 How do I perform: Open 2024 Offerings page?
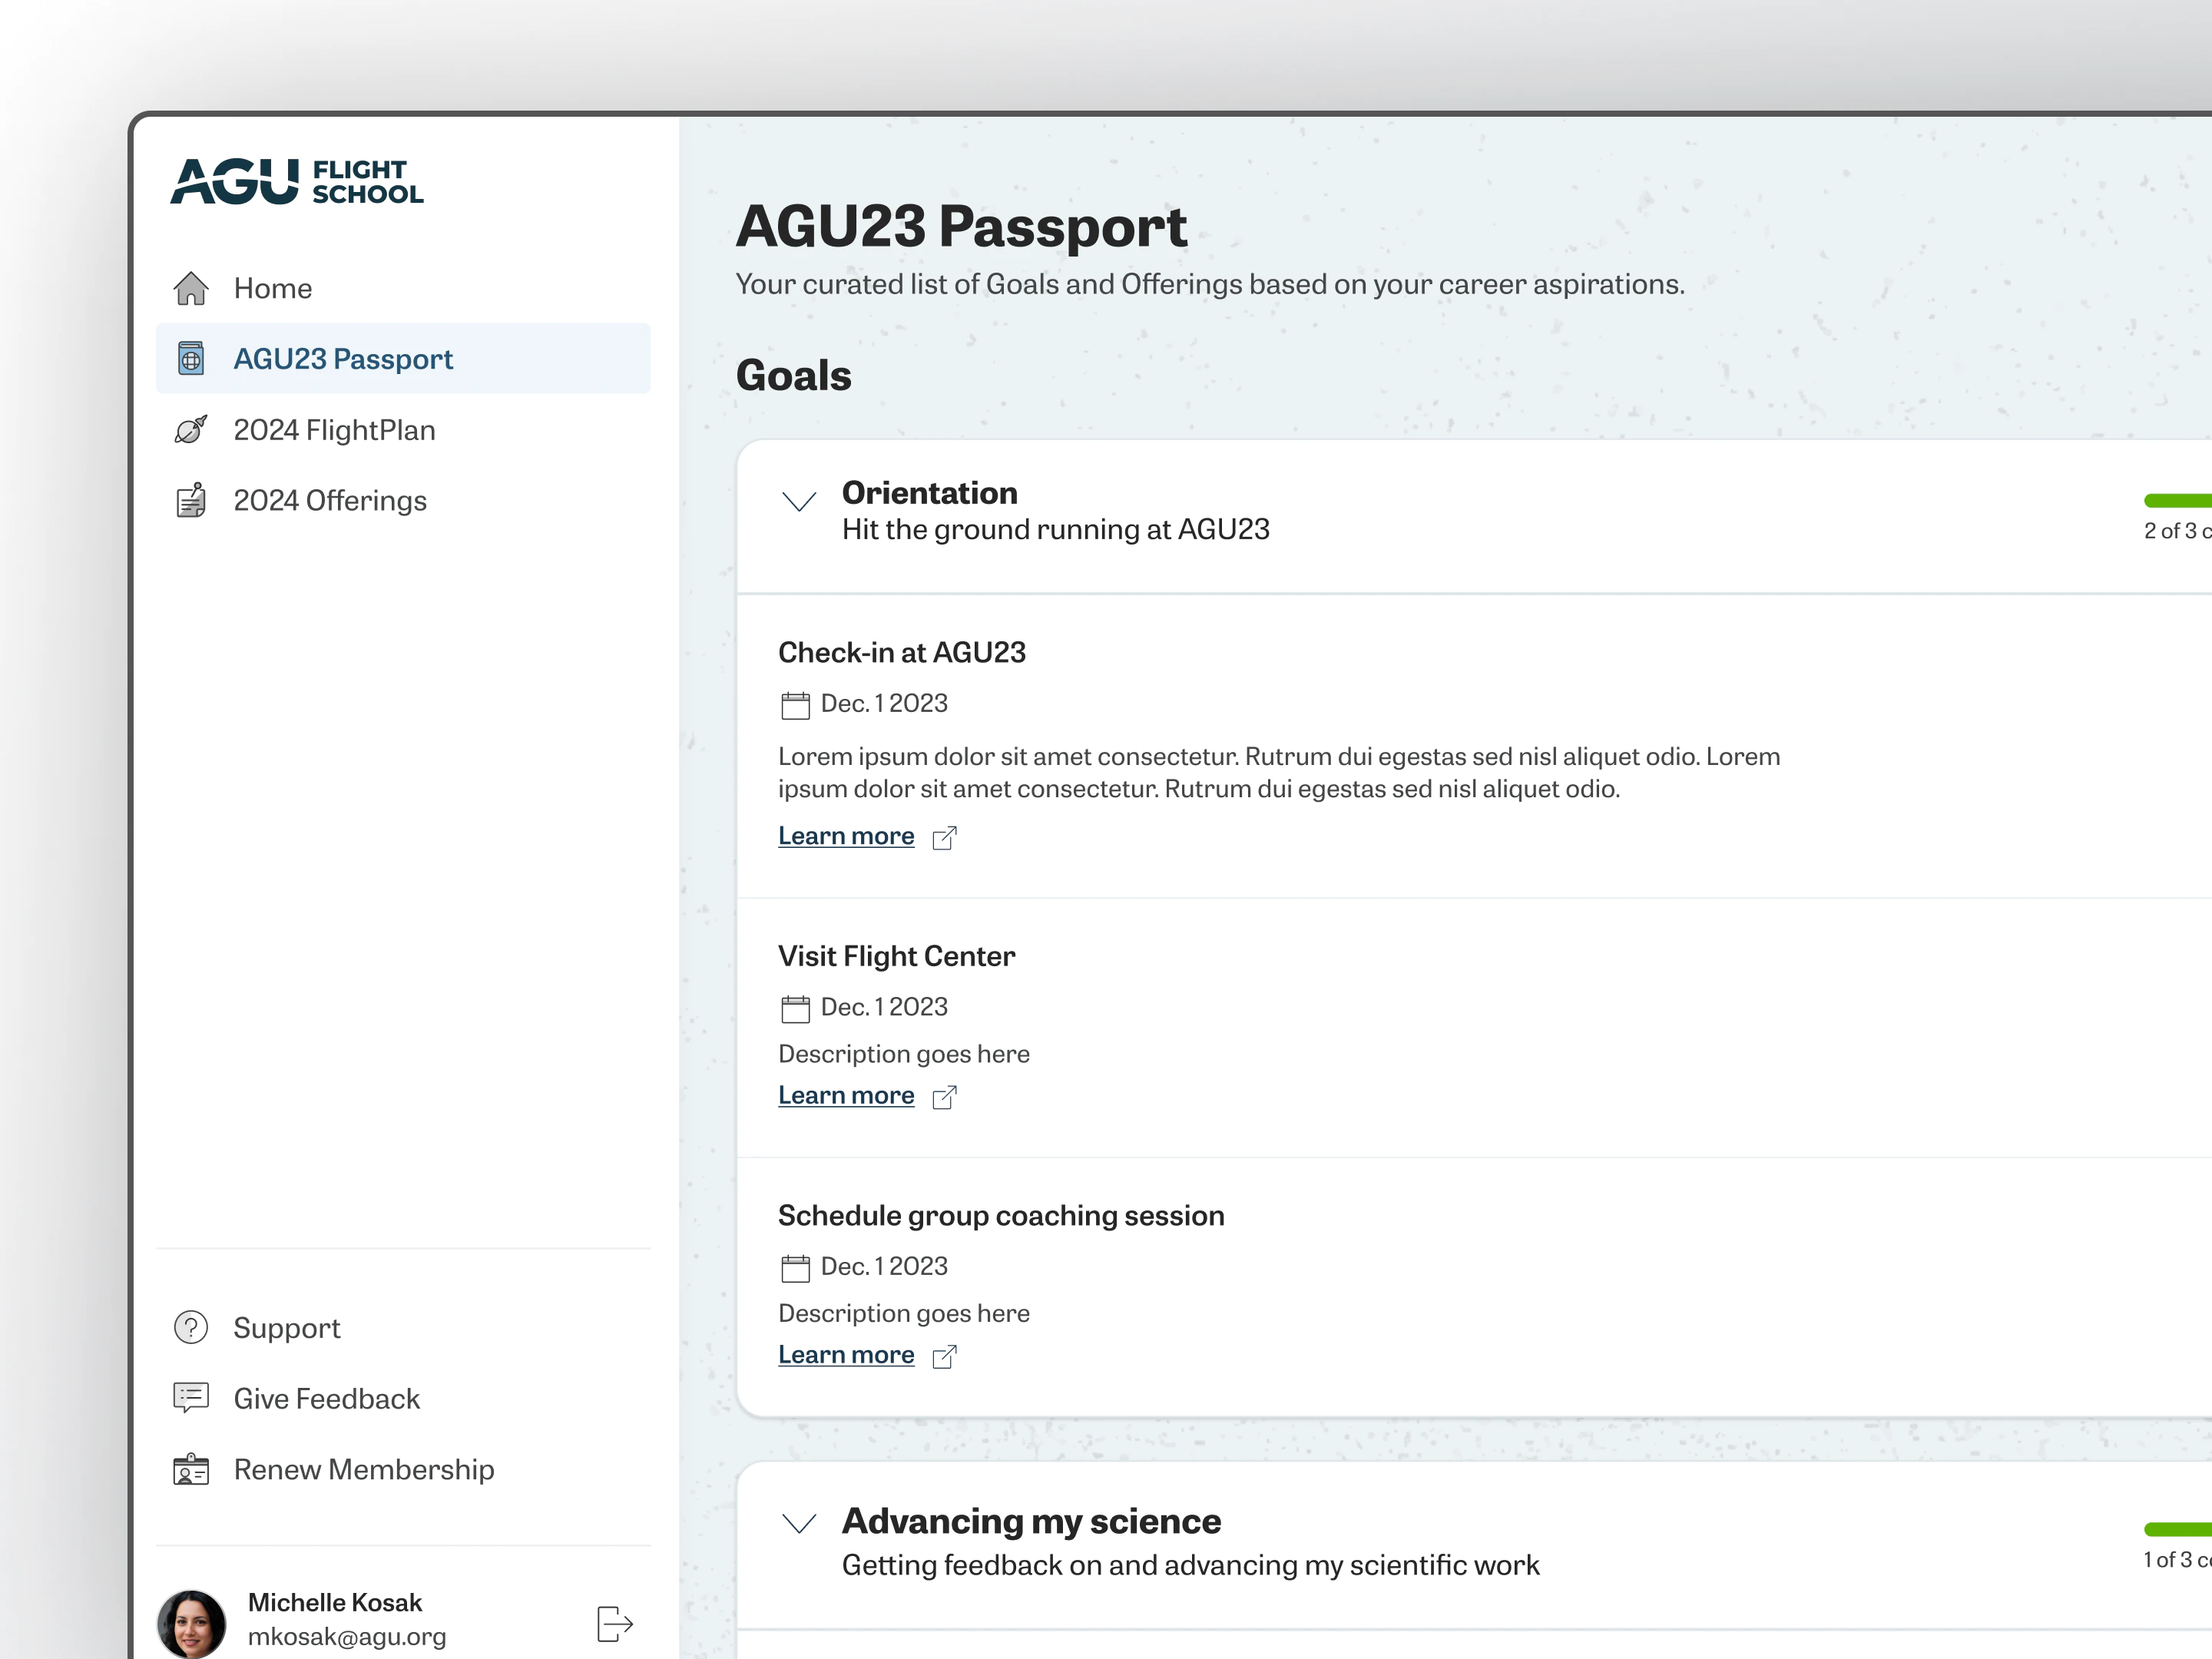[403, 500]
